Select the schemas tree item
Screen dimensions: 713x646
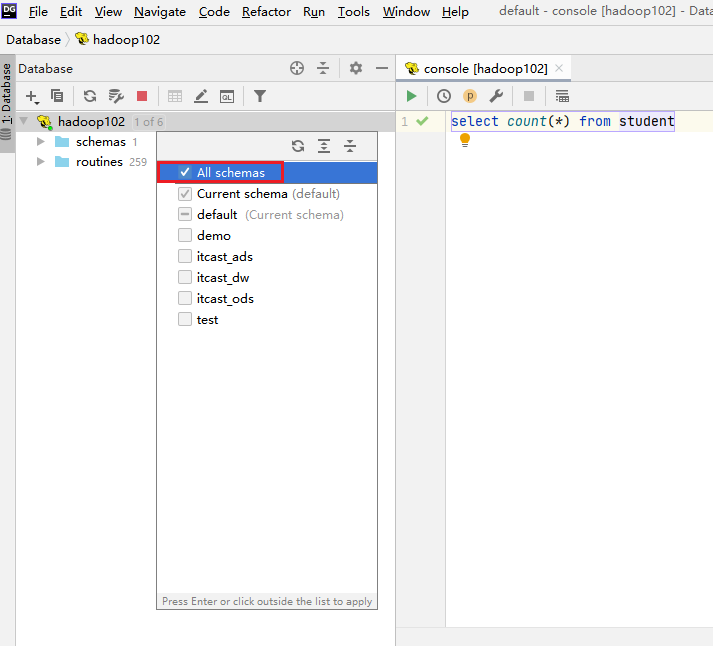[100, 142]
